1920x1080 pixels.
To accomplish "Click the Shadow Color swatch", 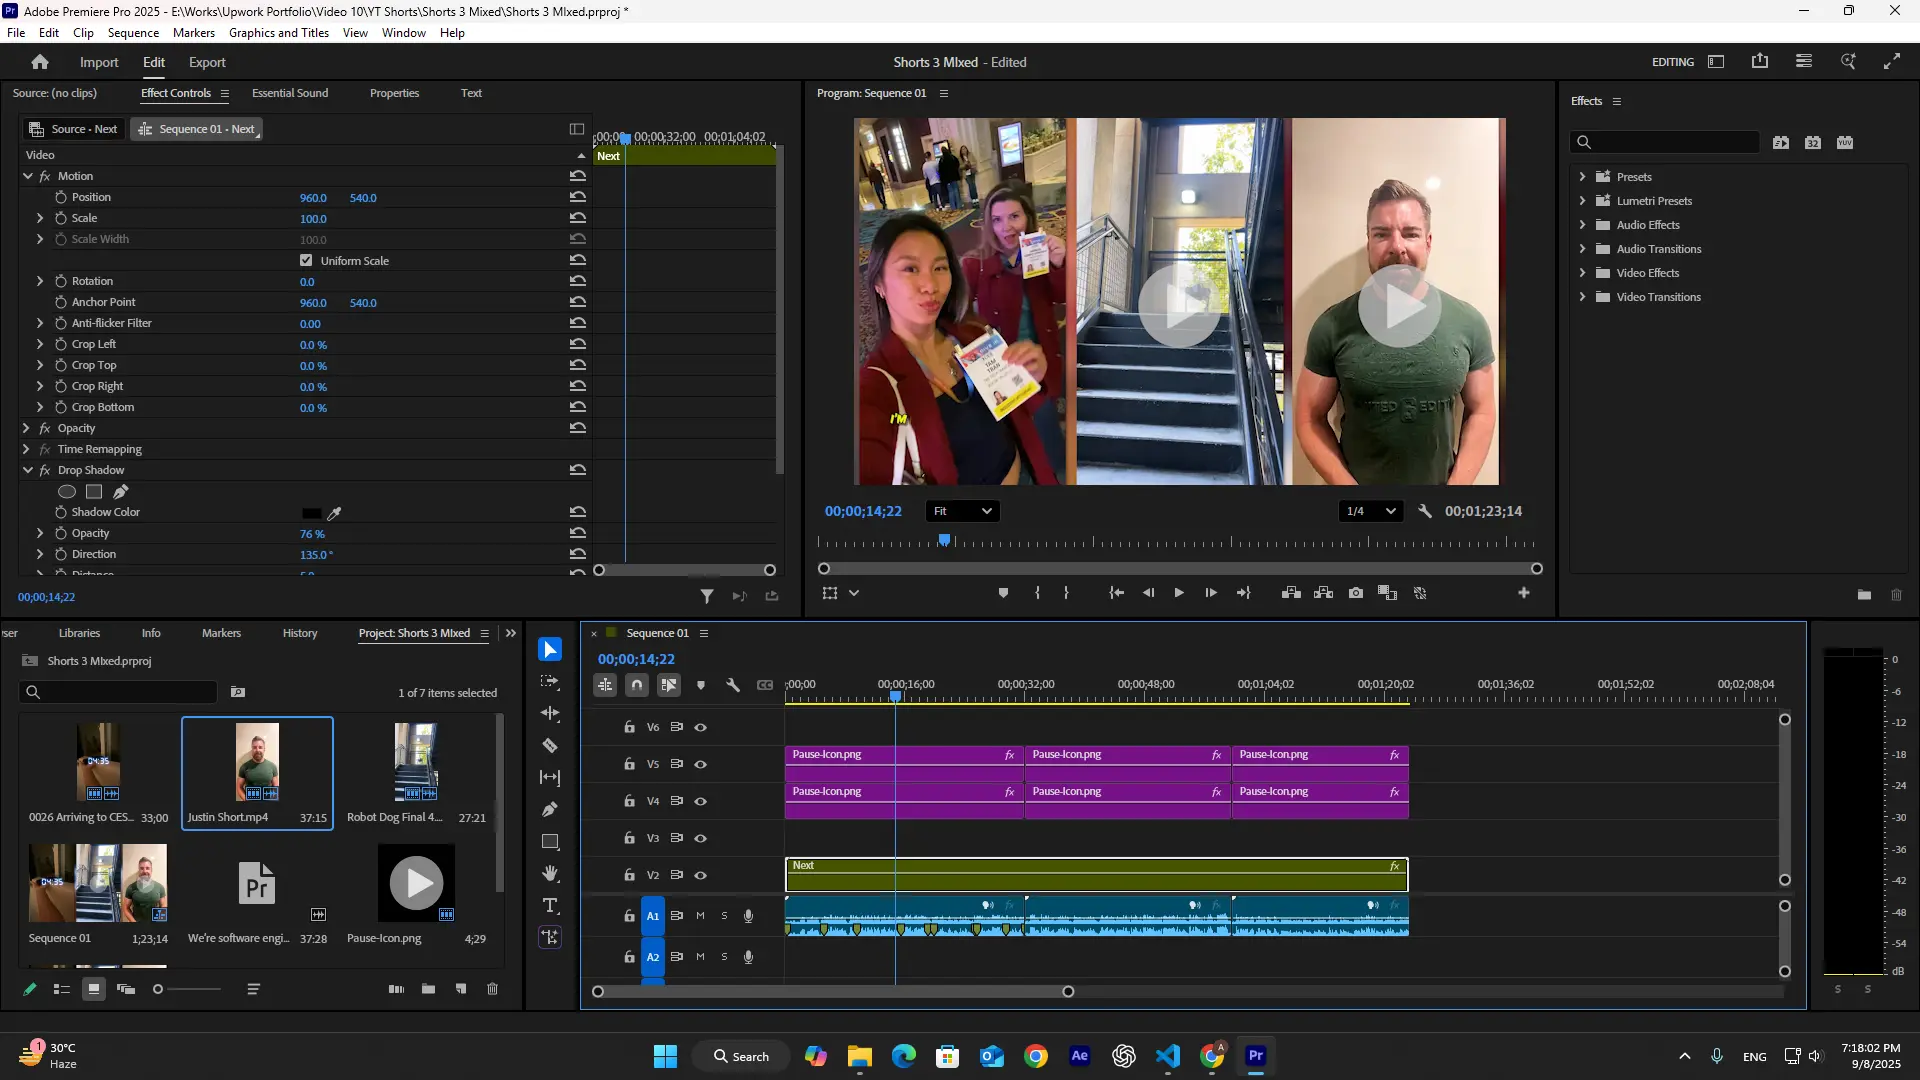I will [x=311, y=513].
